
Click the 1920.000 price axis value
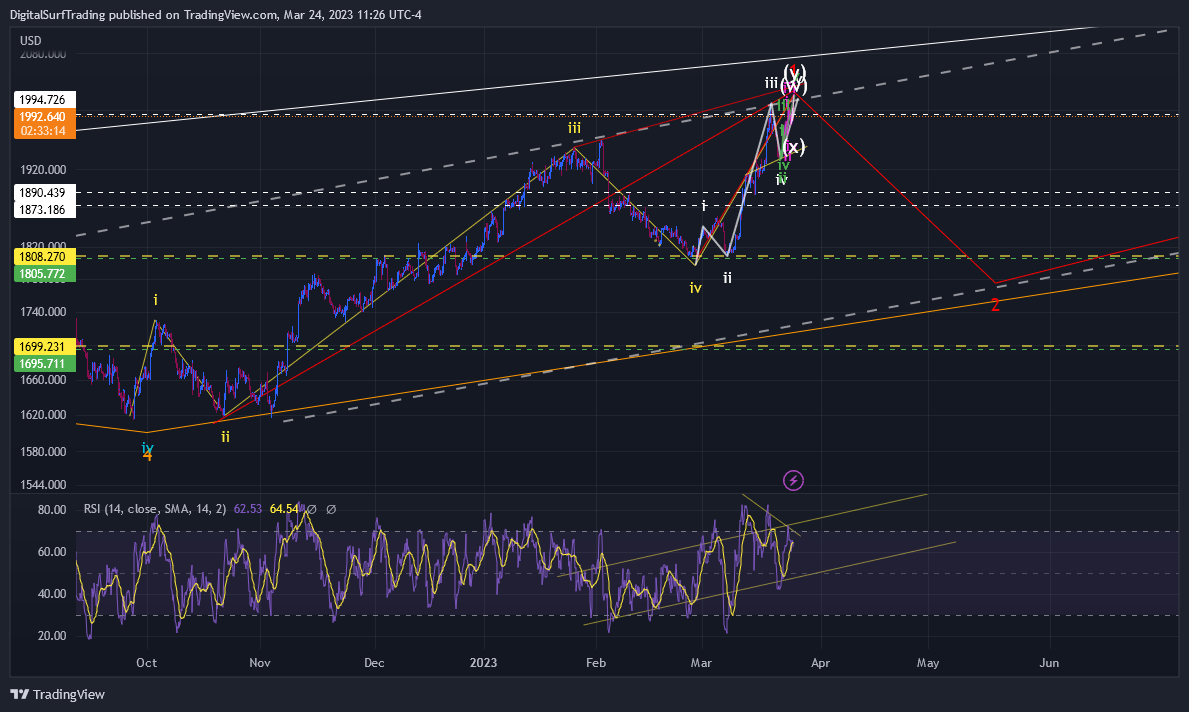point(42,170)
